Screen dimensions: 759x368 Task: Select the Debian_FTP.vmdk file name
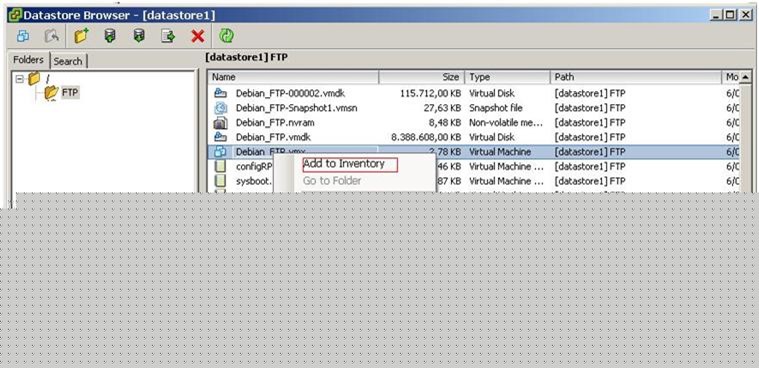click(x=273, y=137)
